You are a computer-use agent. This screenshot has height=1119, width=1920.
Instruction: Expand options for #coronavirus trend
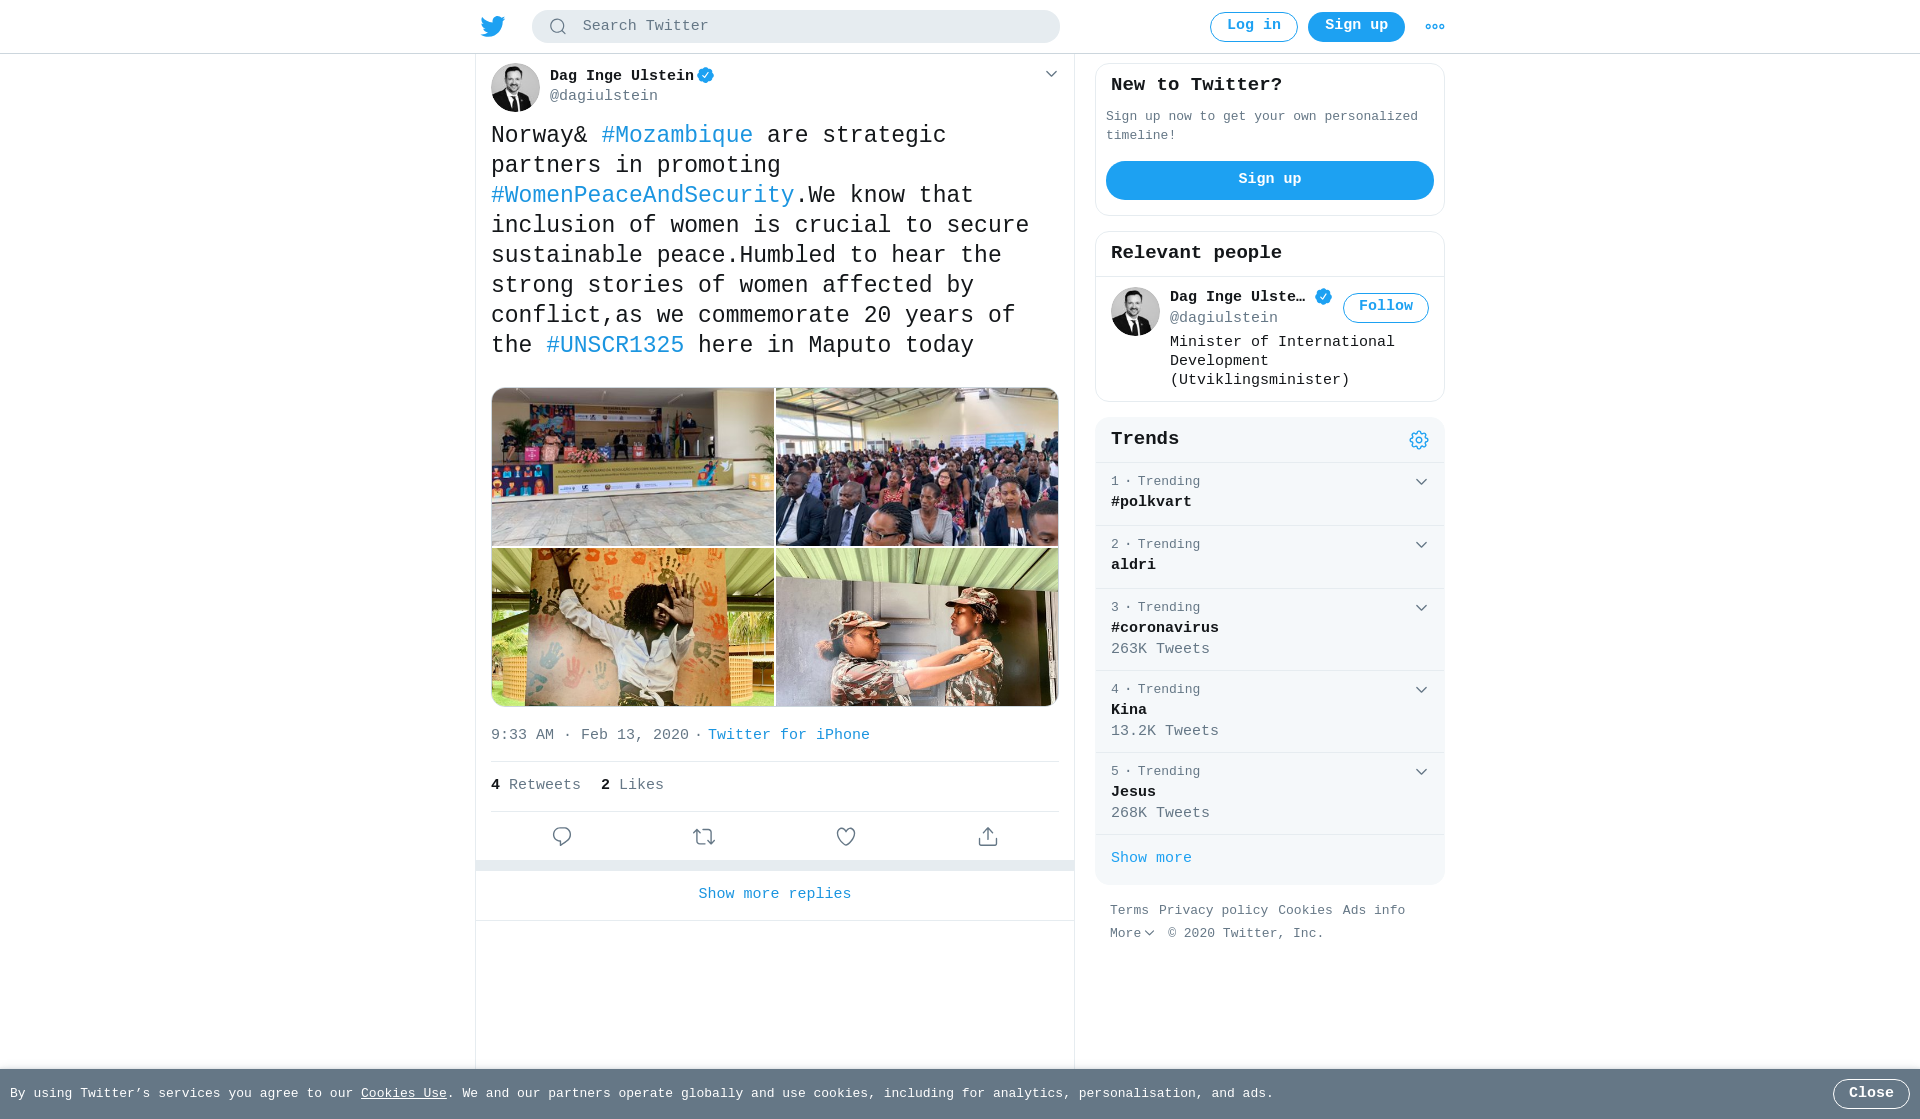pos(1421,608)
